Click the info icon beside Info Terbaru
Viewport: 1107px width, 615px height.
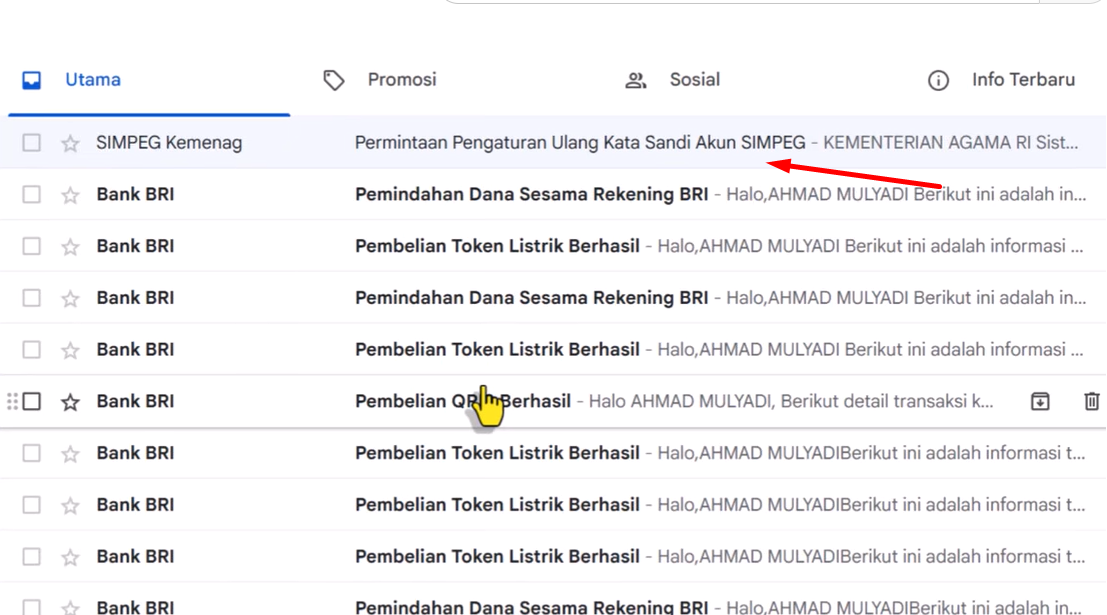pos(938,80)
